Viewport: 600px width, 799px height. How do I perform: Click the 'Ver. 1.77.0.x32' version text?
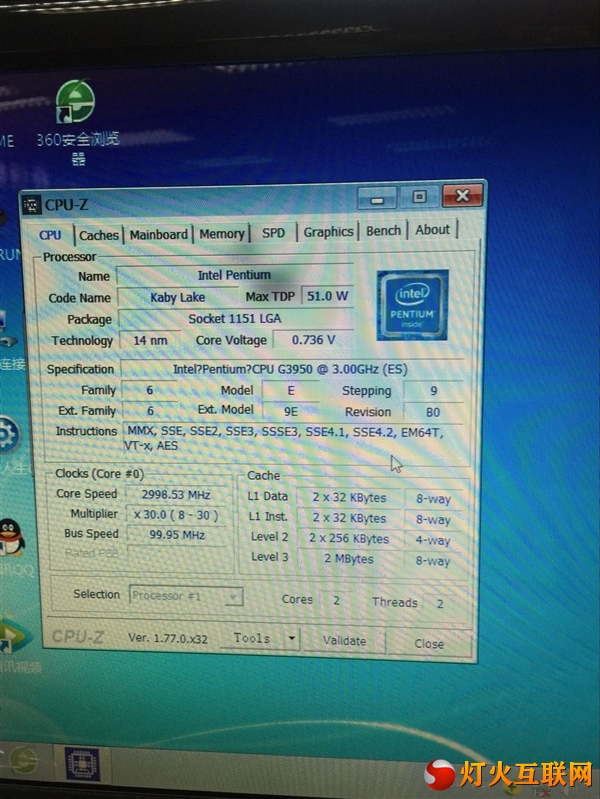click(x=168, y=638)
